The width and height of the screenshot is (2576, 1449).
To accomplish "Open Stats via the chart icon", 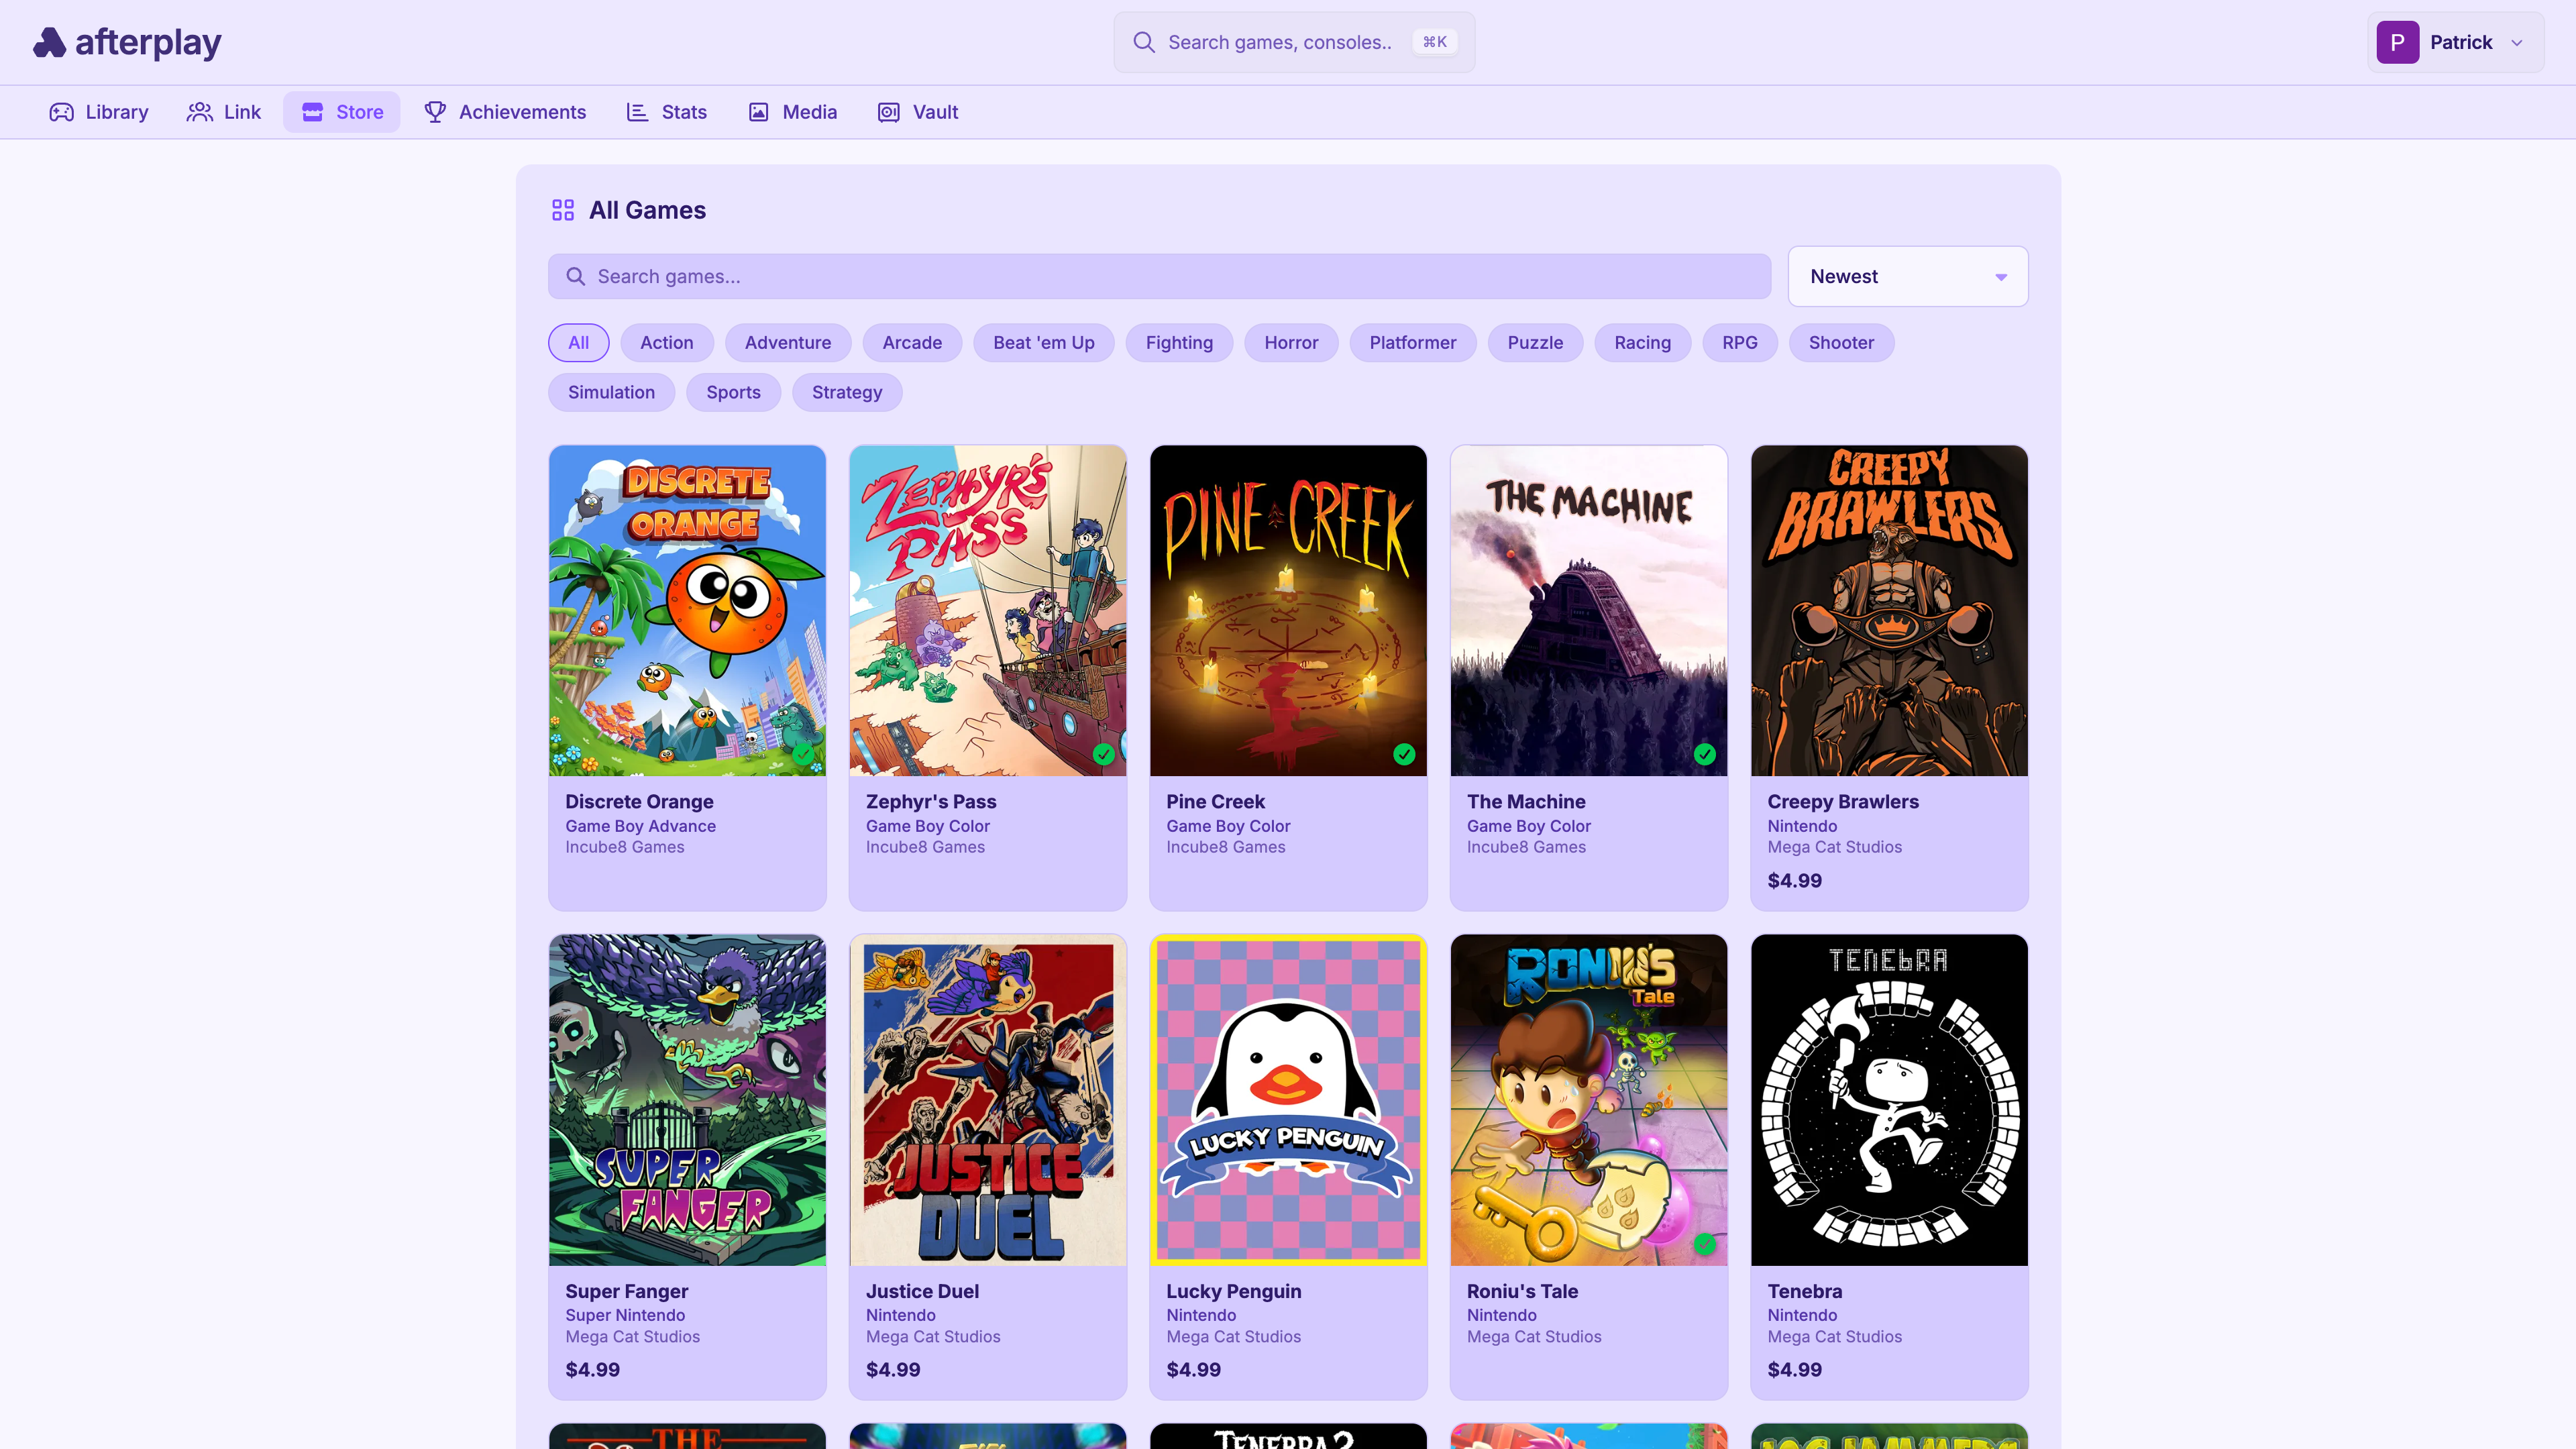I will coord(637,112).
